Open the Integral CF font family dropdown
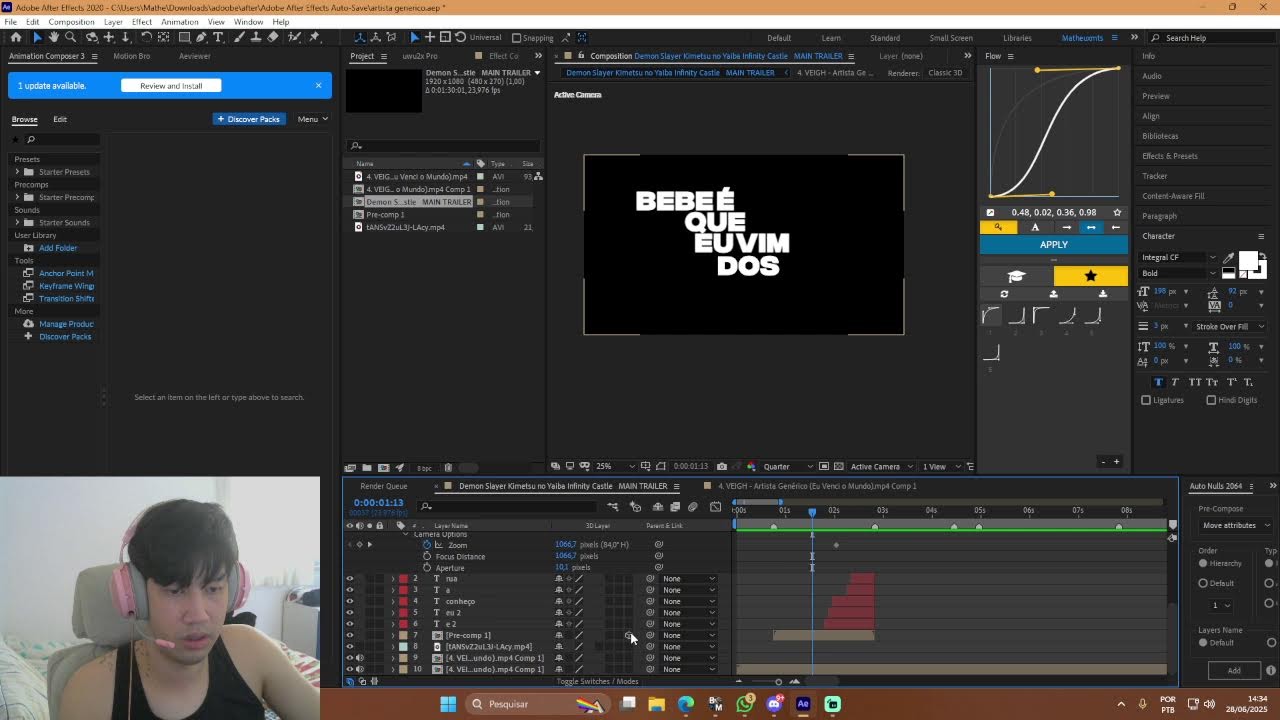Viewport: 1280px width, 720px height. coord(1180,257)
